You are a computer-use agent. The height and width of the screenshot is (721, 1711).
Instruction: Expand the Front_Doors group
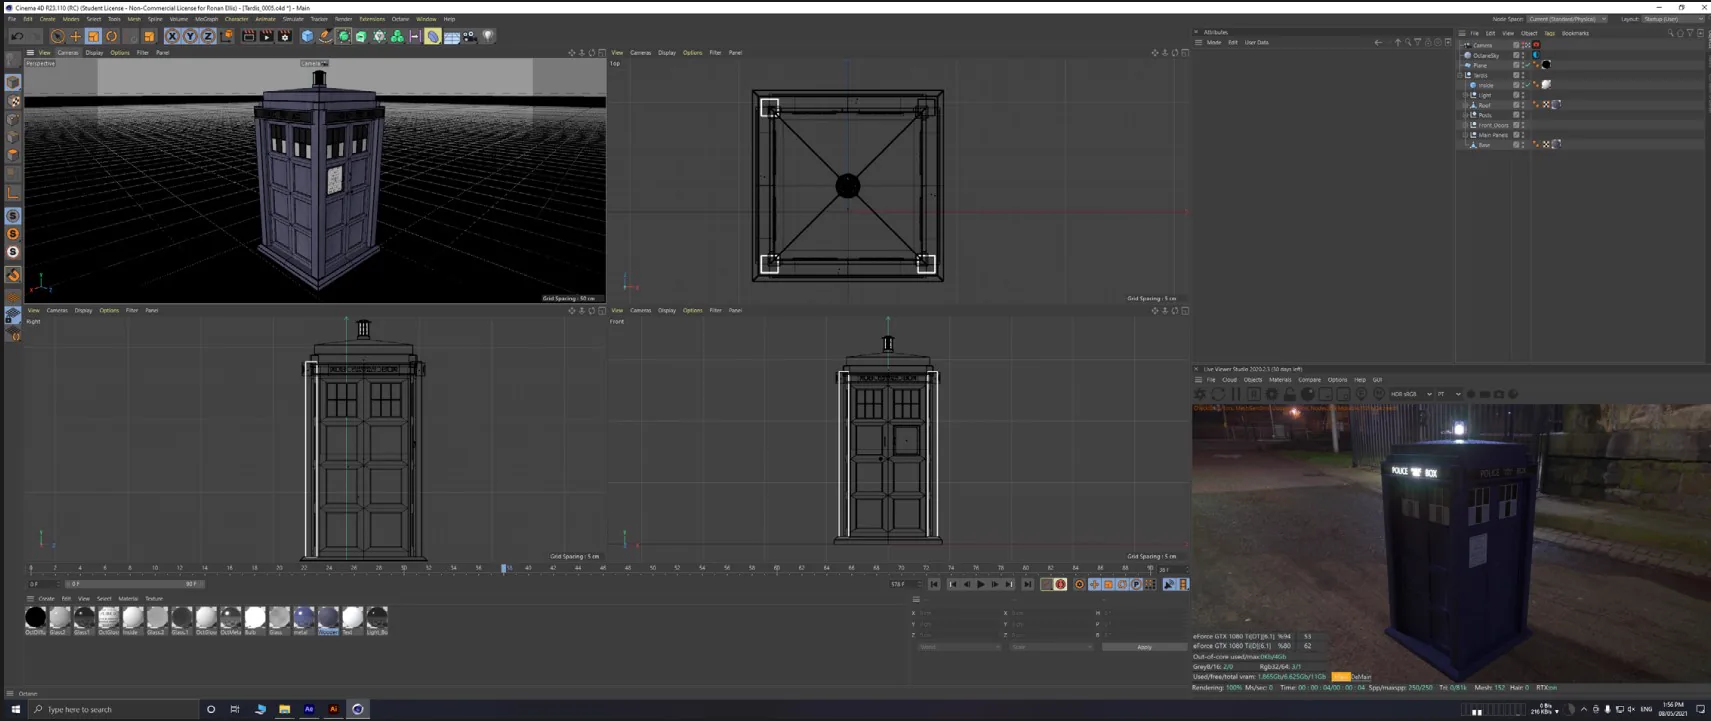click(x=1465, y=125)
